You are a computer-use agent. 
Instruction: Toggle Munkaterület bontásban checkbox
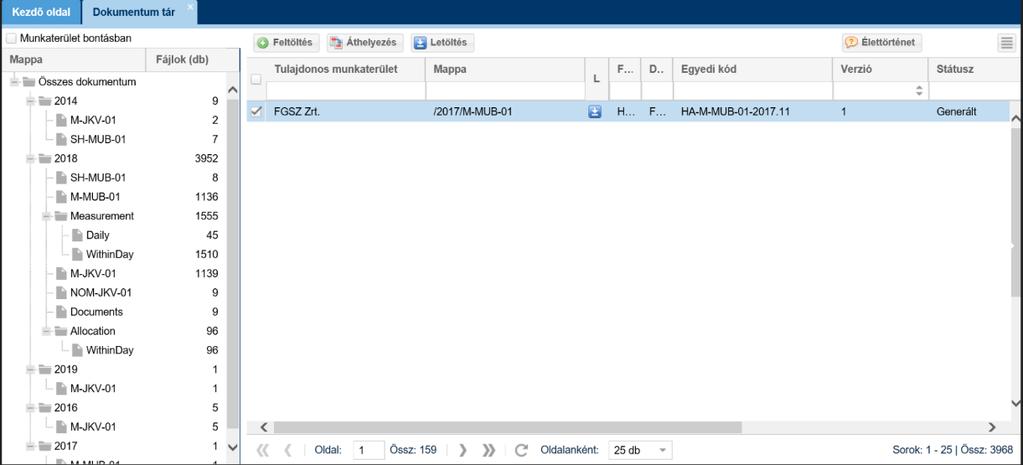pyautogui.click(x=11, y=38)
